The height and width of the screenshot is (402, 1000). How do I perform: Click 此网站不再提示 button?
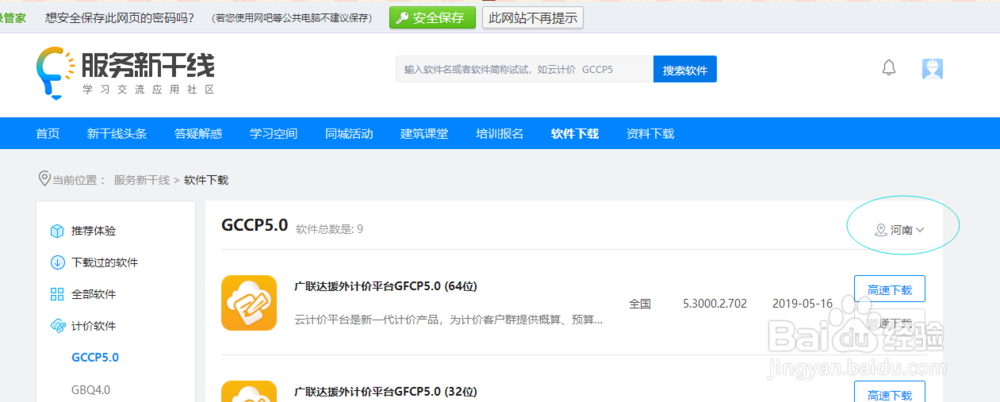pyautogui.click(x=533, y=18)
